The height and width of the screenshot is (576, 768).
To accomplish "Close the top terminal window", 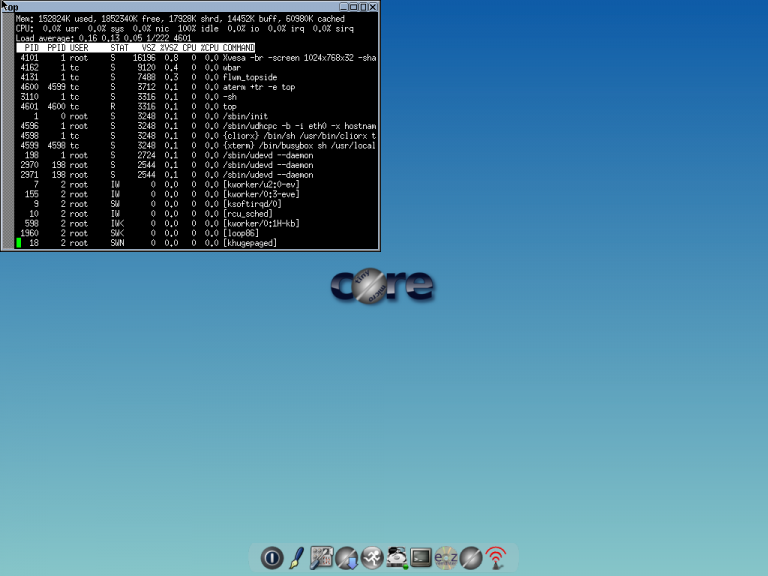I will [x=373, y=7].
